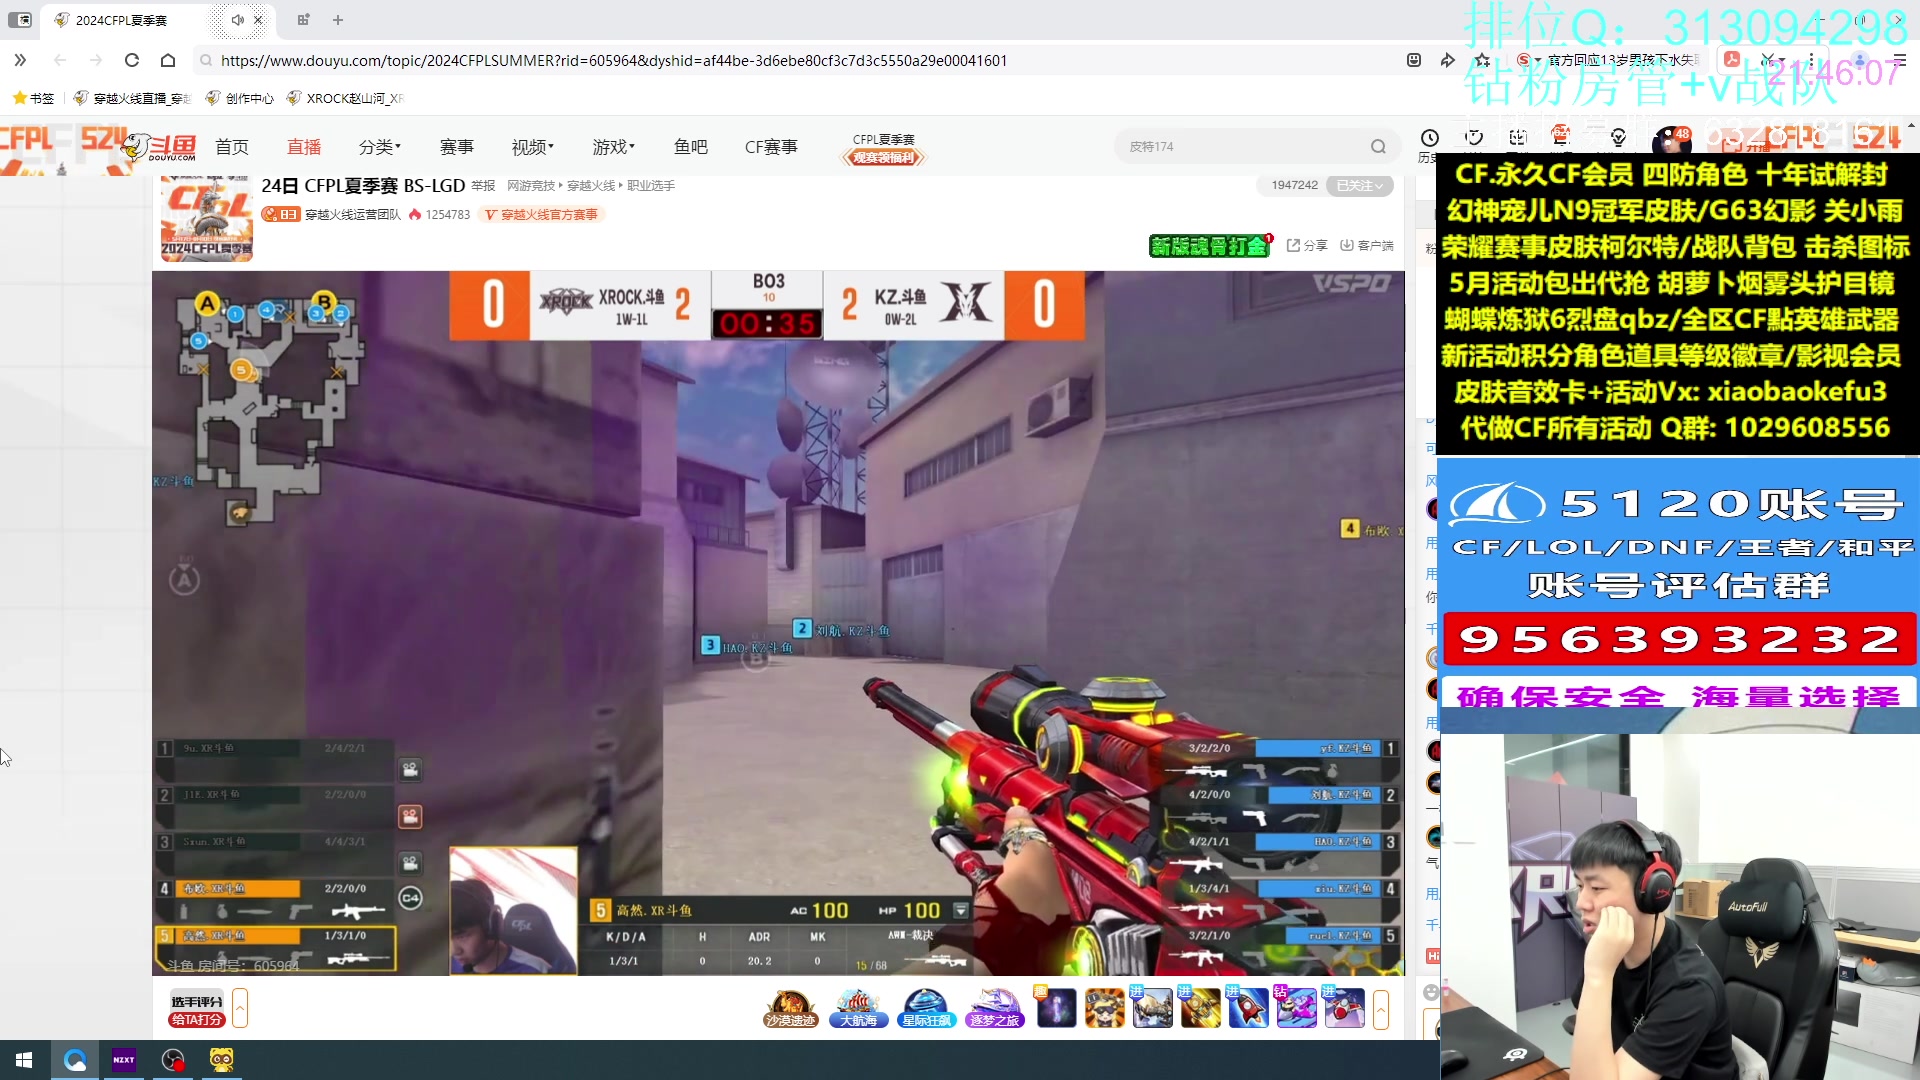
Task: Reload the current page
Action: (x=132, y=60)
